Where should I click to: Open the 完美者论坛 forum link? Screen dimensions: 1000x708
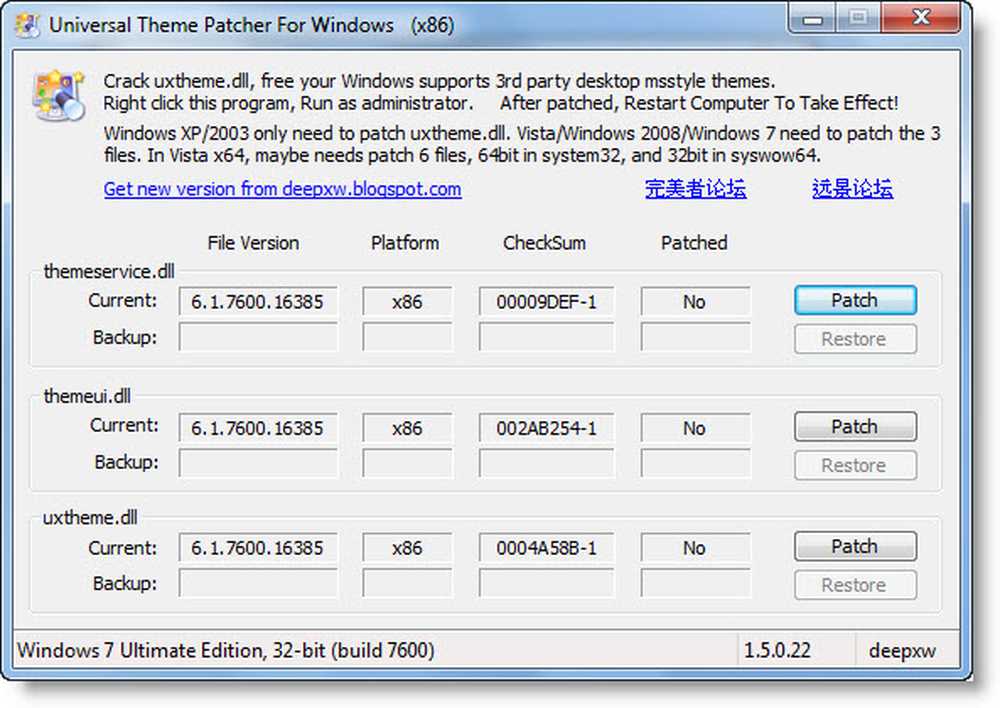(695, 189)
